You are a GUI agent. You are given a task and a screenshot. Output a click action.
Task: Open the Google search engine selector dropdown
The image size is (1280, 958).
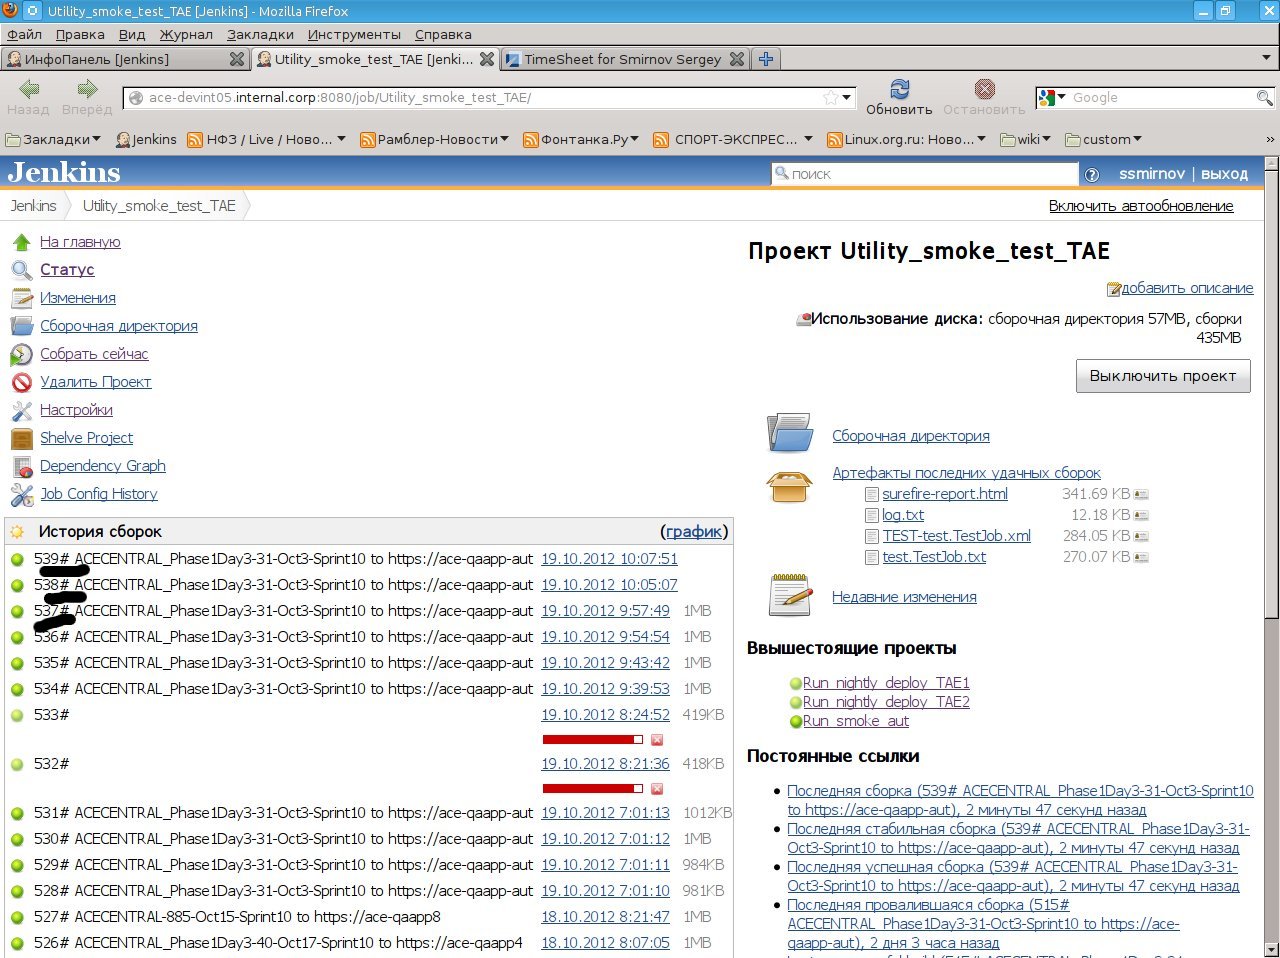tap(1052, 97)
